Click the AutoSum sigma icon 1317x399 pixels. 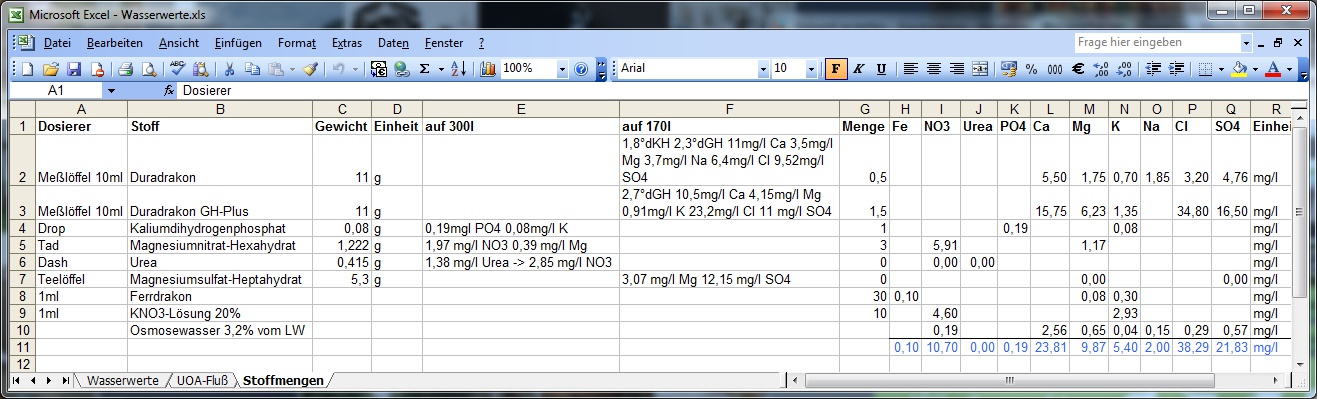click(425, 69)
